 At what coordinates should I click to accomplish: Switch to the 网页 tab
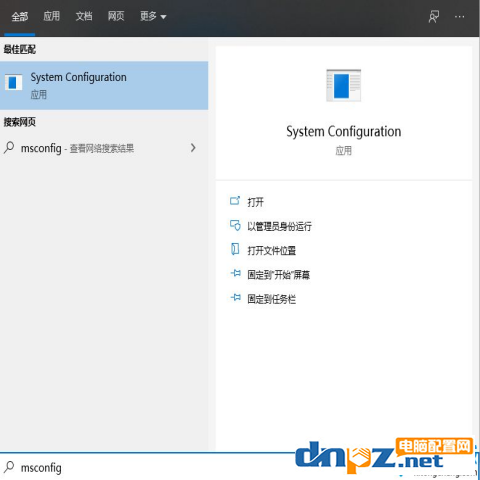116,16
